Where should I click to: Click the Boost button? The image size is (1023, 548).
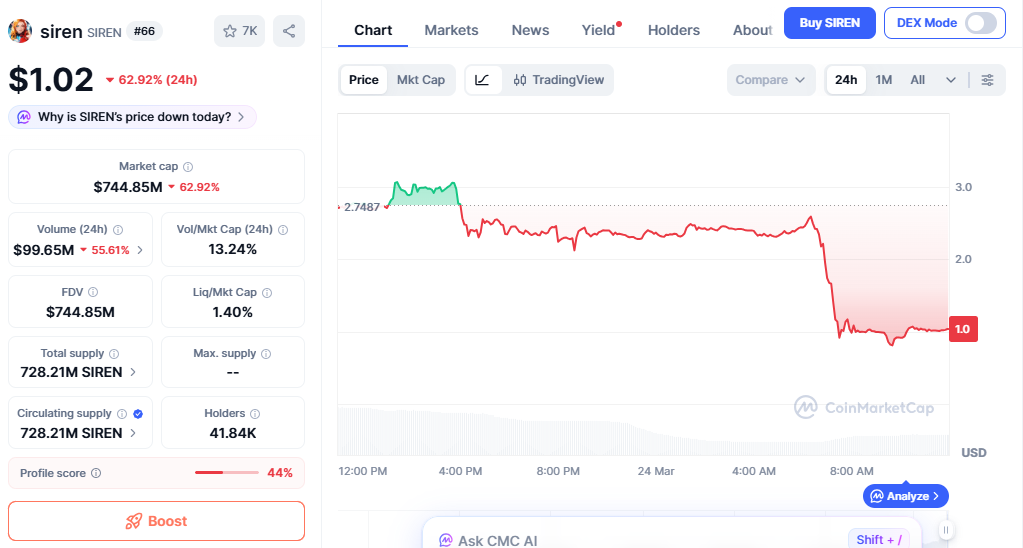[x=157, y=521]
